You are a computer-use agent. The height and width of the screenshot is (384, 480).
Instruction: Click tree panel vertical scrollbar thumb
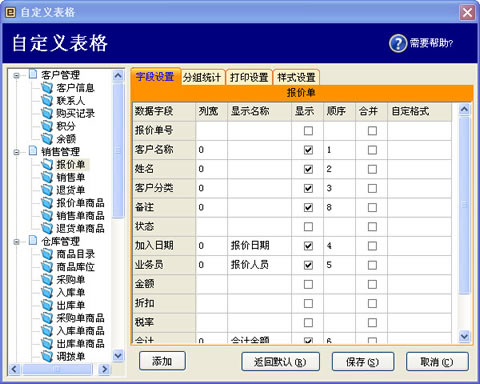pos(118,151)
